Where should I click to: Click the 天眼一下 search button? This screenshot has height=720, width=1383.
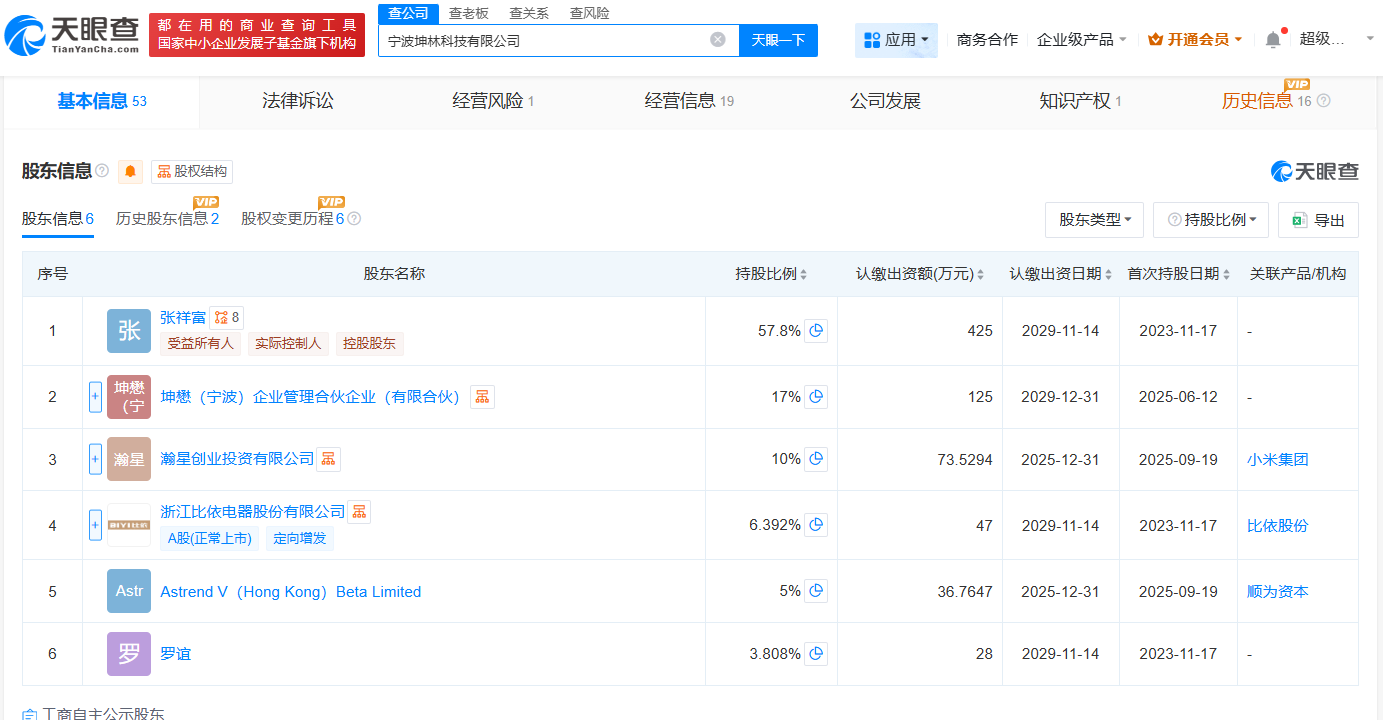pyautogui.click(x=778, y=40)
